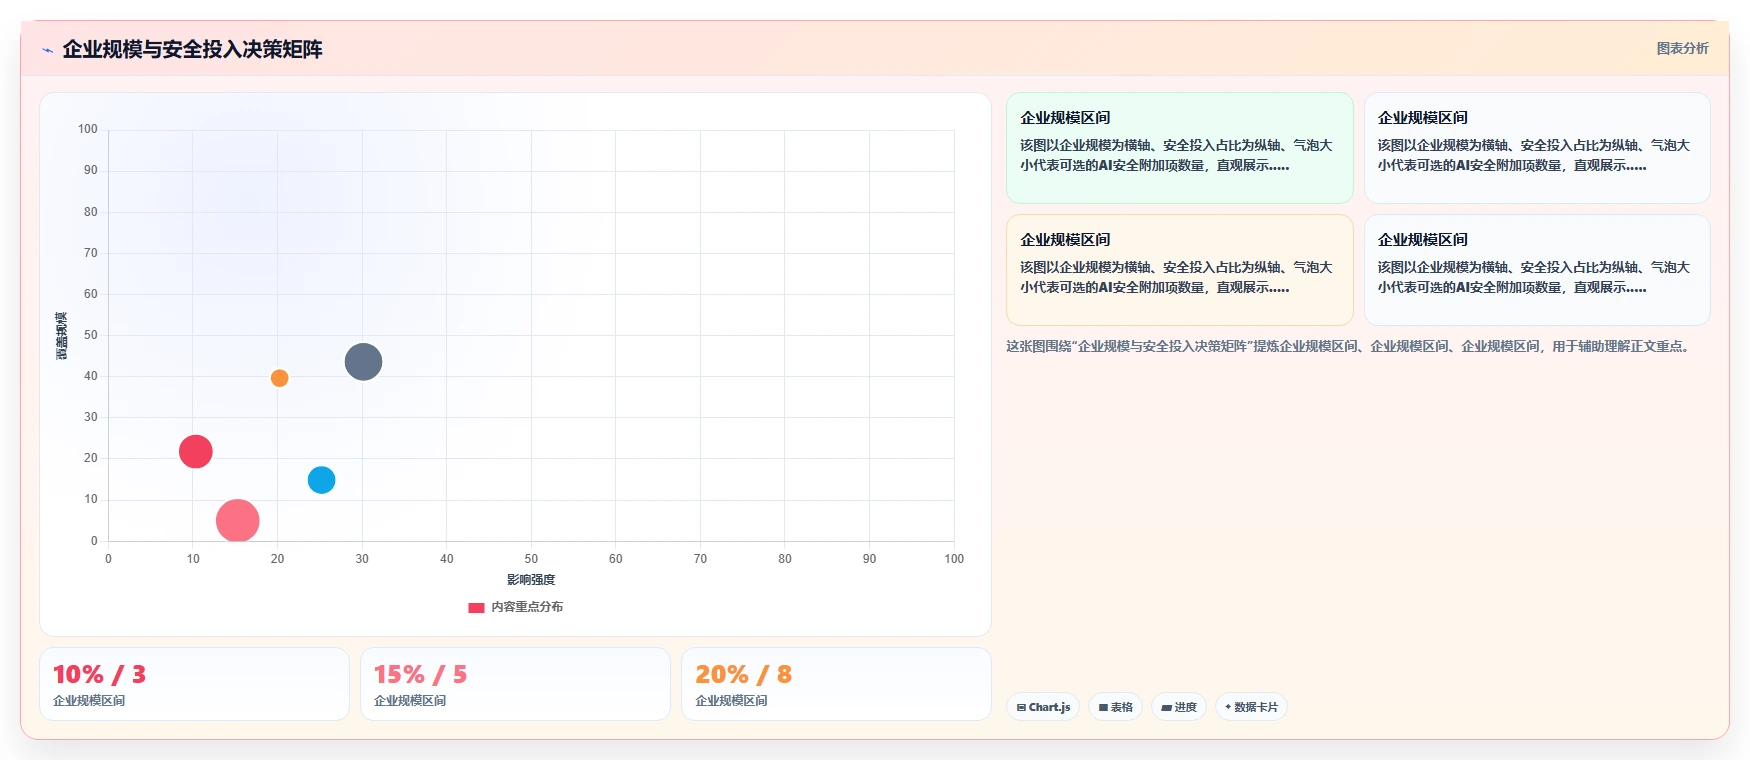Screen dimensions: 1750x760
Task: Select the green 企业规模区间 info card
Action: [1179, 148]
